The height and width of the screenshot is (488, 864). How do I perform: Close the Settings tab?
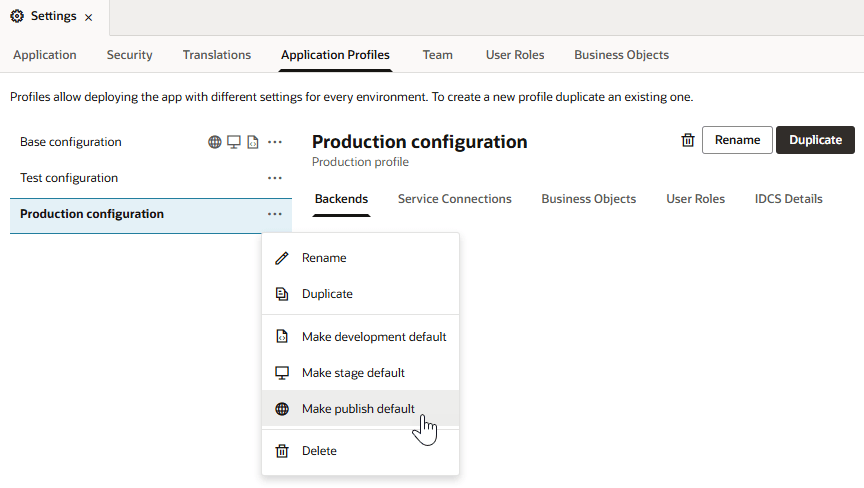(88, 18)
